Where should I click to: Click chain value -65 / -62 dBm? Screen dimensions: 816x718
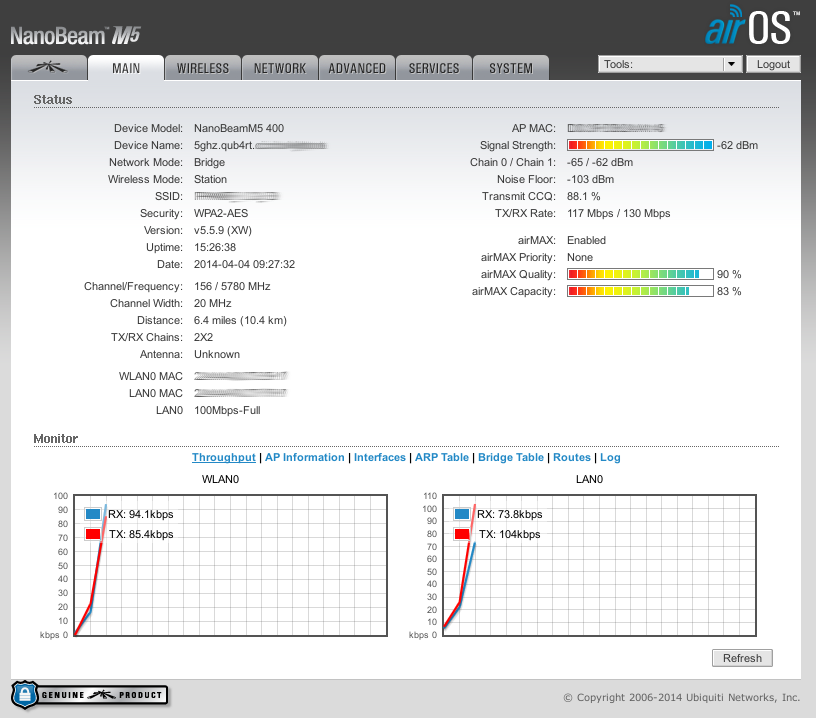[600, 162]
